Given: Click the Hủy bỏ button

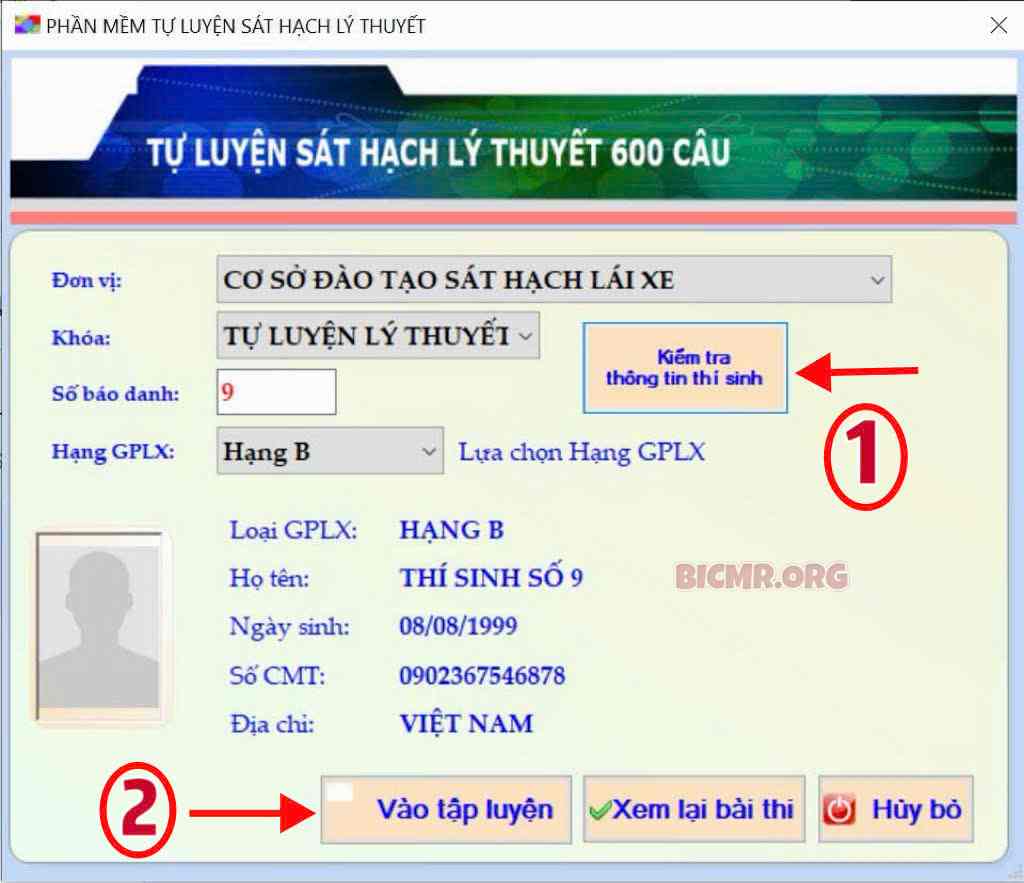Looking at the screenshot, I should point(895,810).
